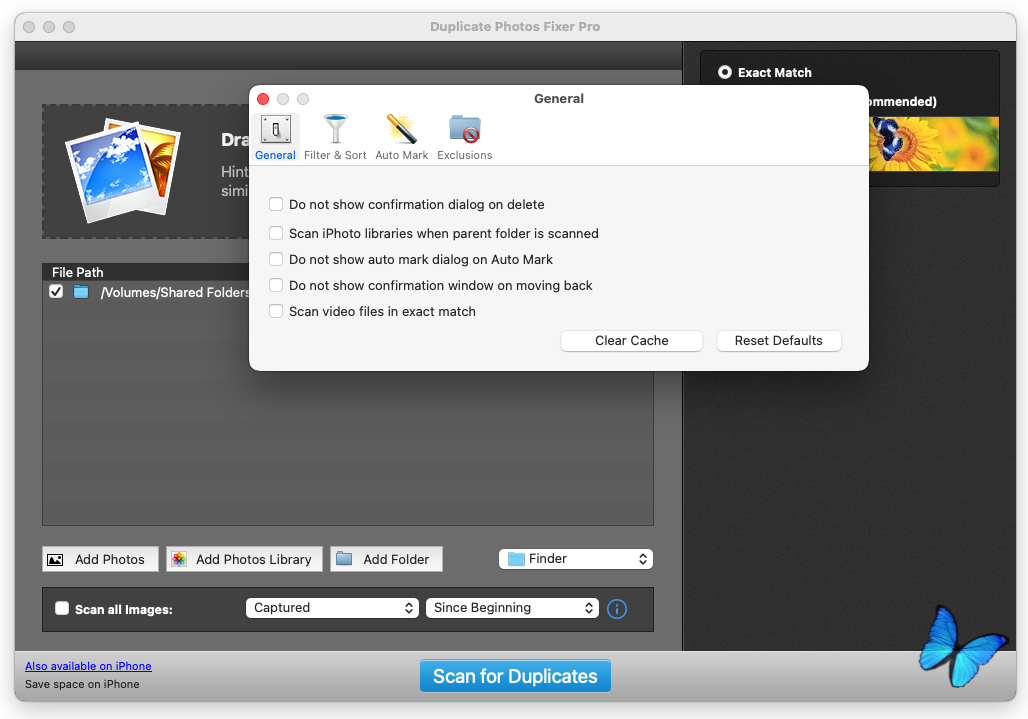Screen dimensions: 1028x719
Task: Click the Clear Cache button
Action: pos(631,341)
